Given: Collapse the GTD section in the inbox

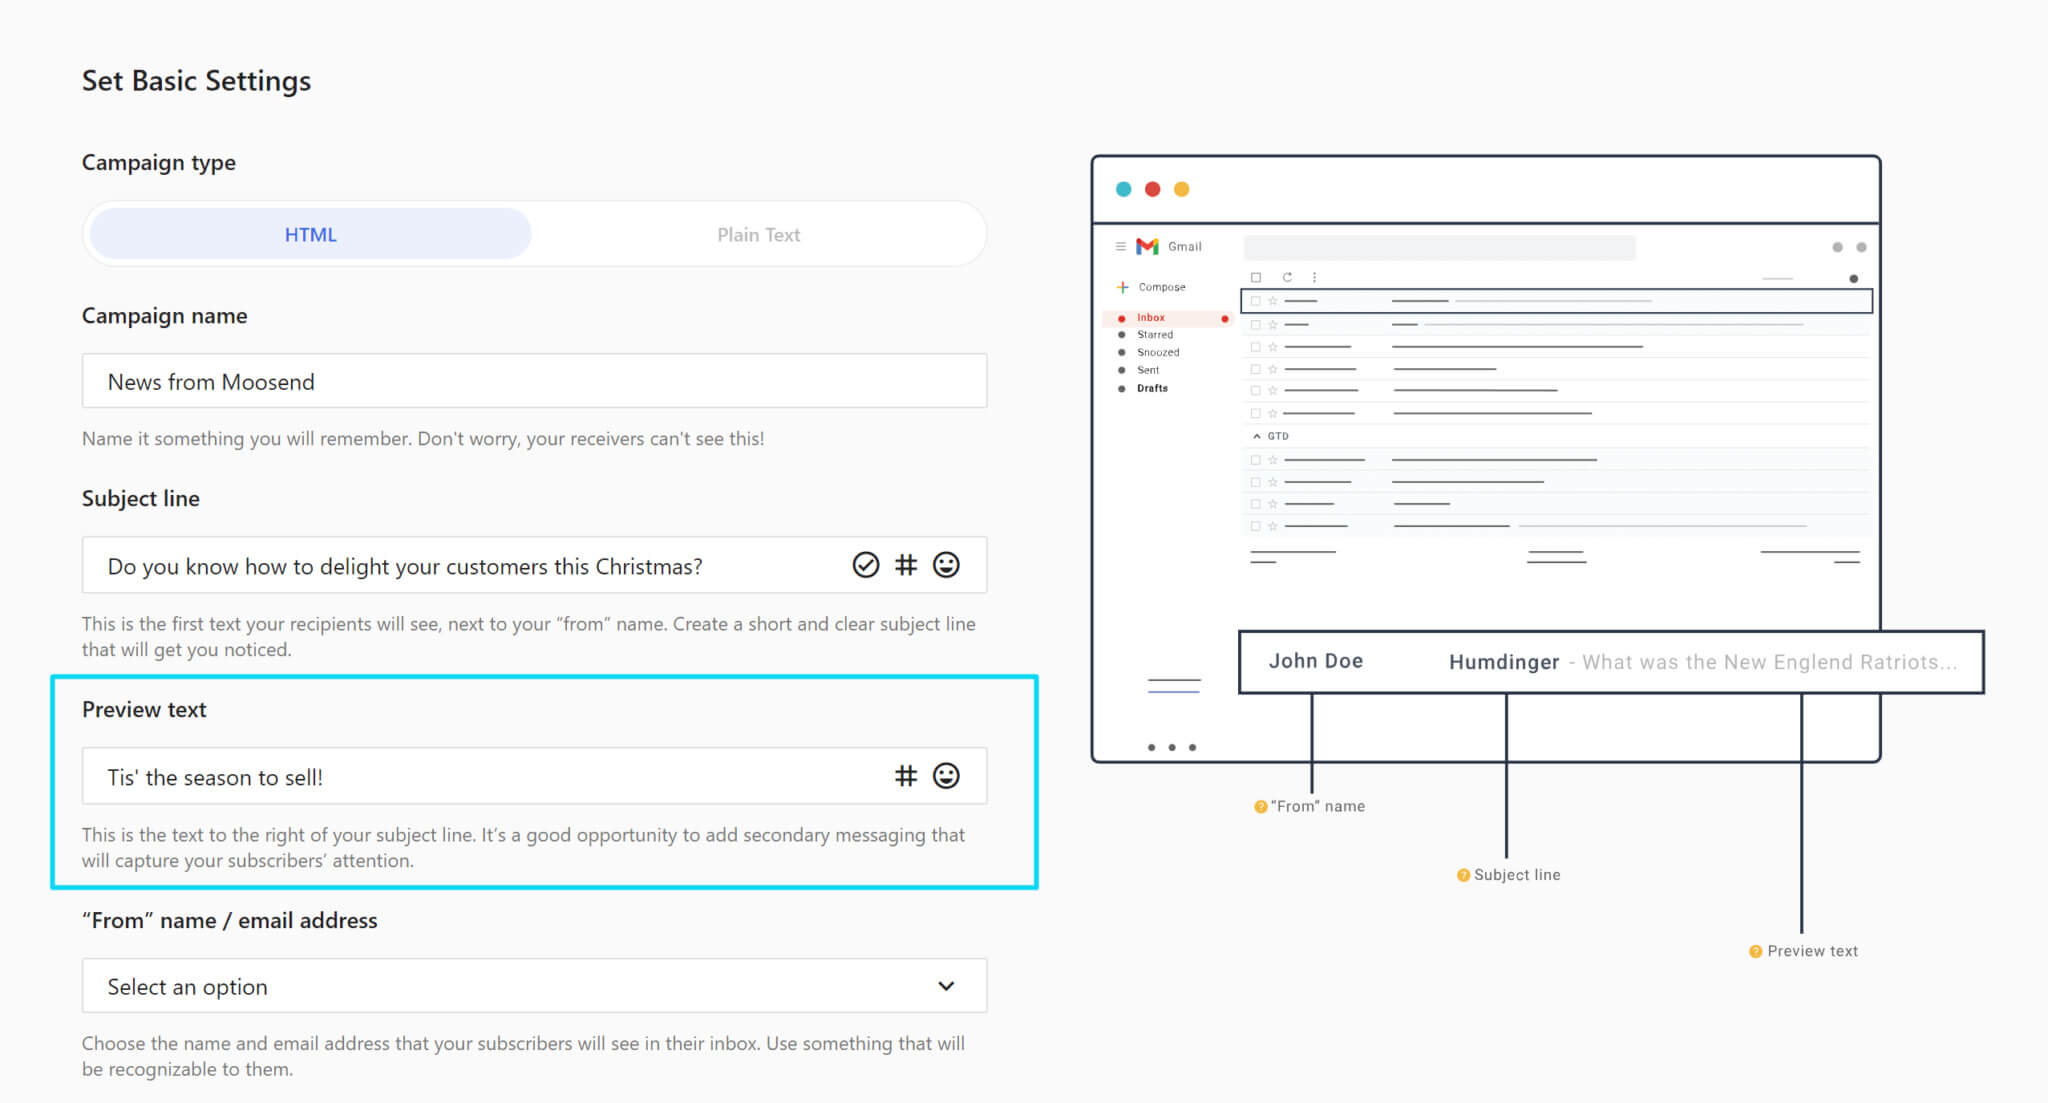Looking at the screenshot, I should point(1257,436).
